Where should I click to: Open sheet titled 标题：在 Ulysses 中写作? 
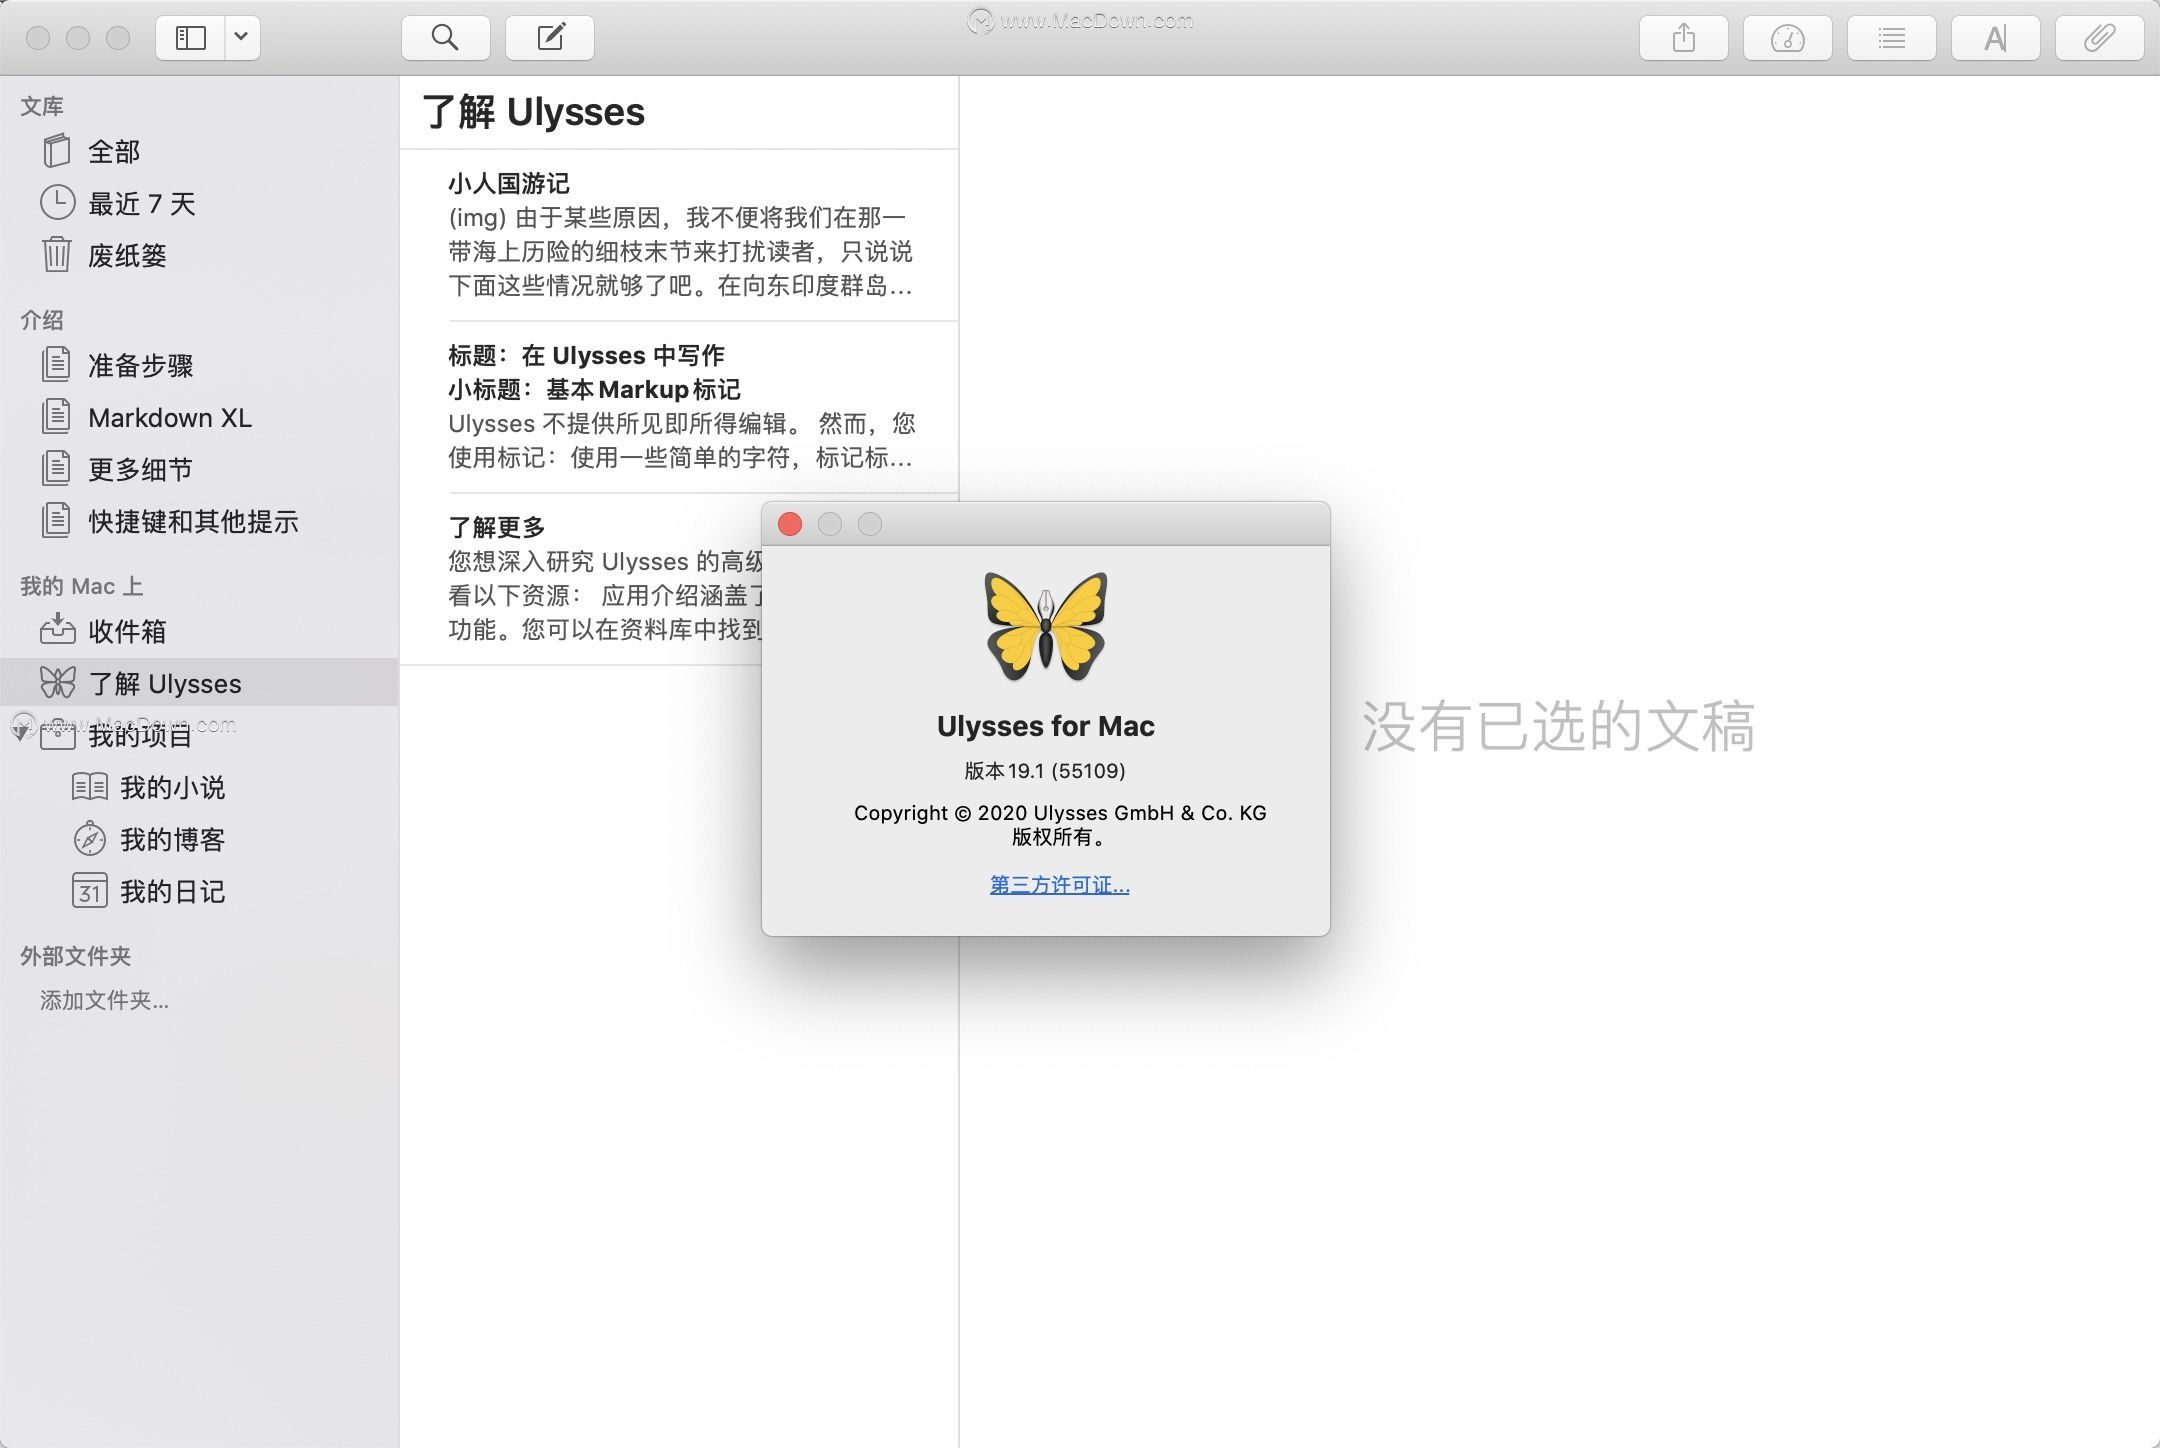click(x=679, y=407)
